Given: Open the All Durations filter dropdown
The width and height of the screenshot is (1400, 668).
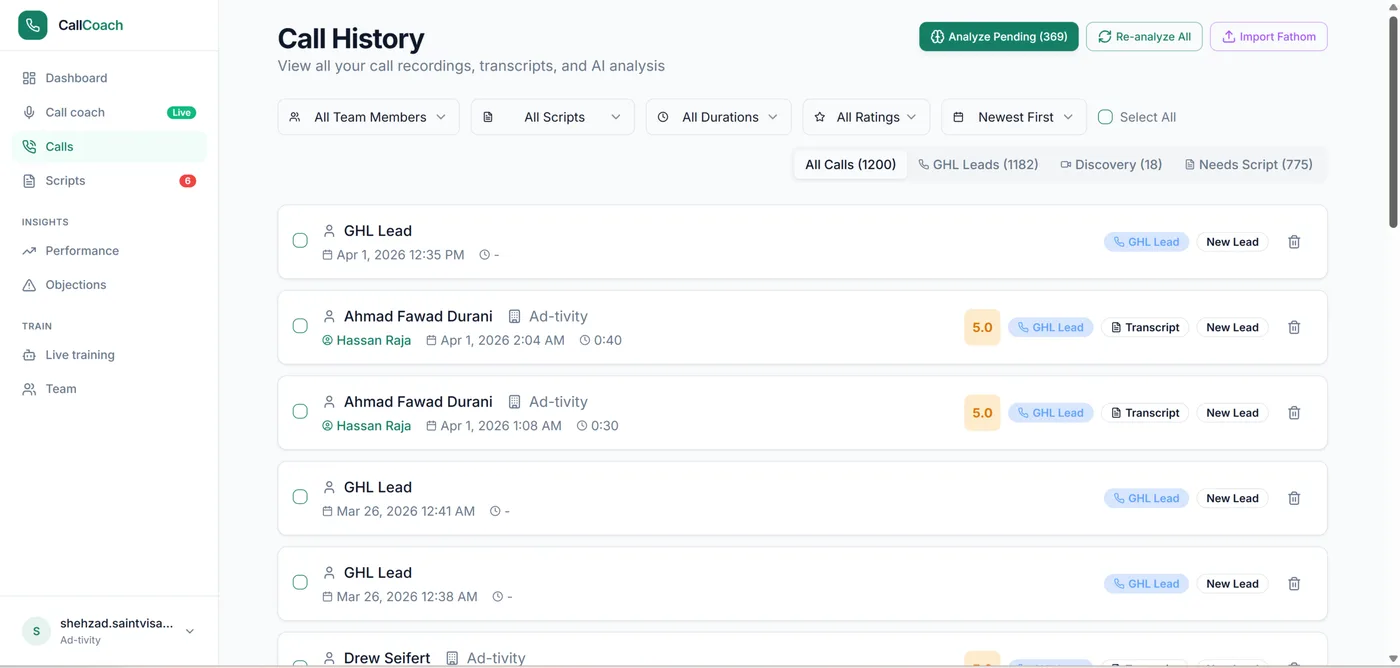Looking at the screenshot, I should tap(718, 117).
